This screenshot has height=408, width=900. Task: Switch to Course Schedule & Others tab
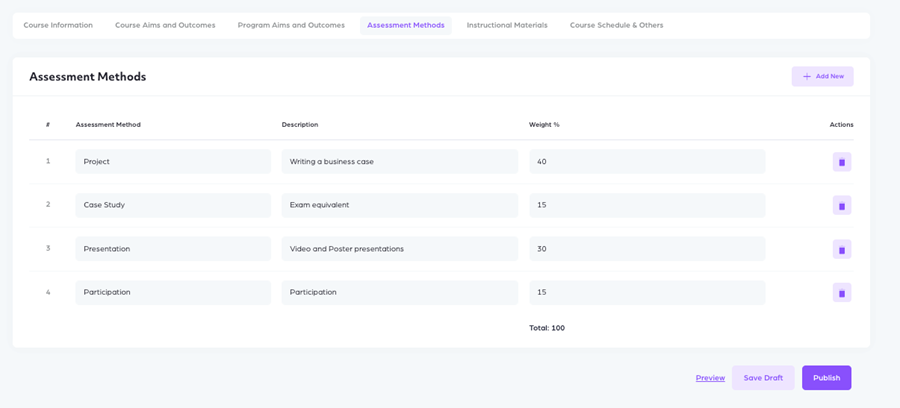click(616, 25)
